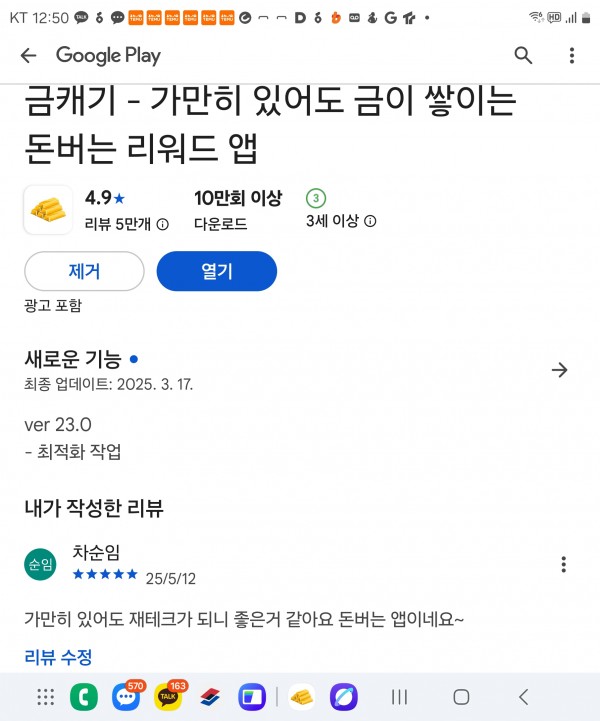The image size is (600, 721).
Task: Open Messages app with 570 badge
Action: 126,696
